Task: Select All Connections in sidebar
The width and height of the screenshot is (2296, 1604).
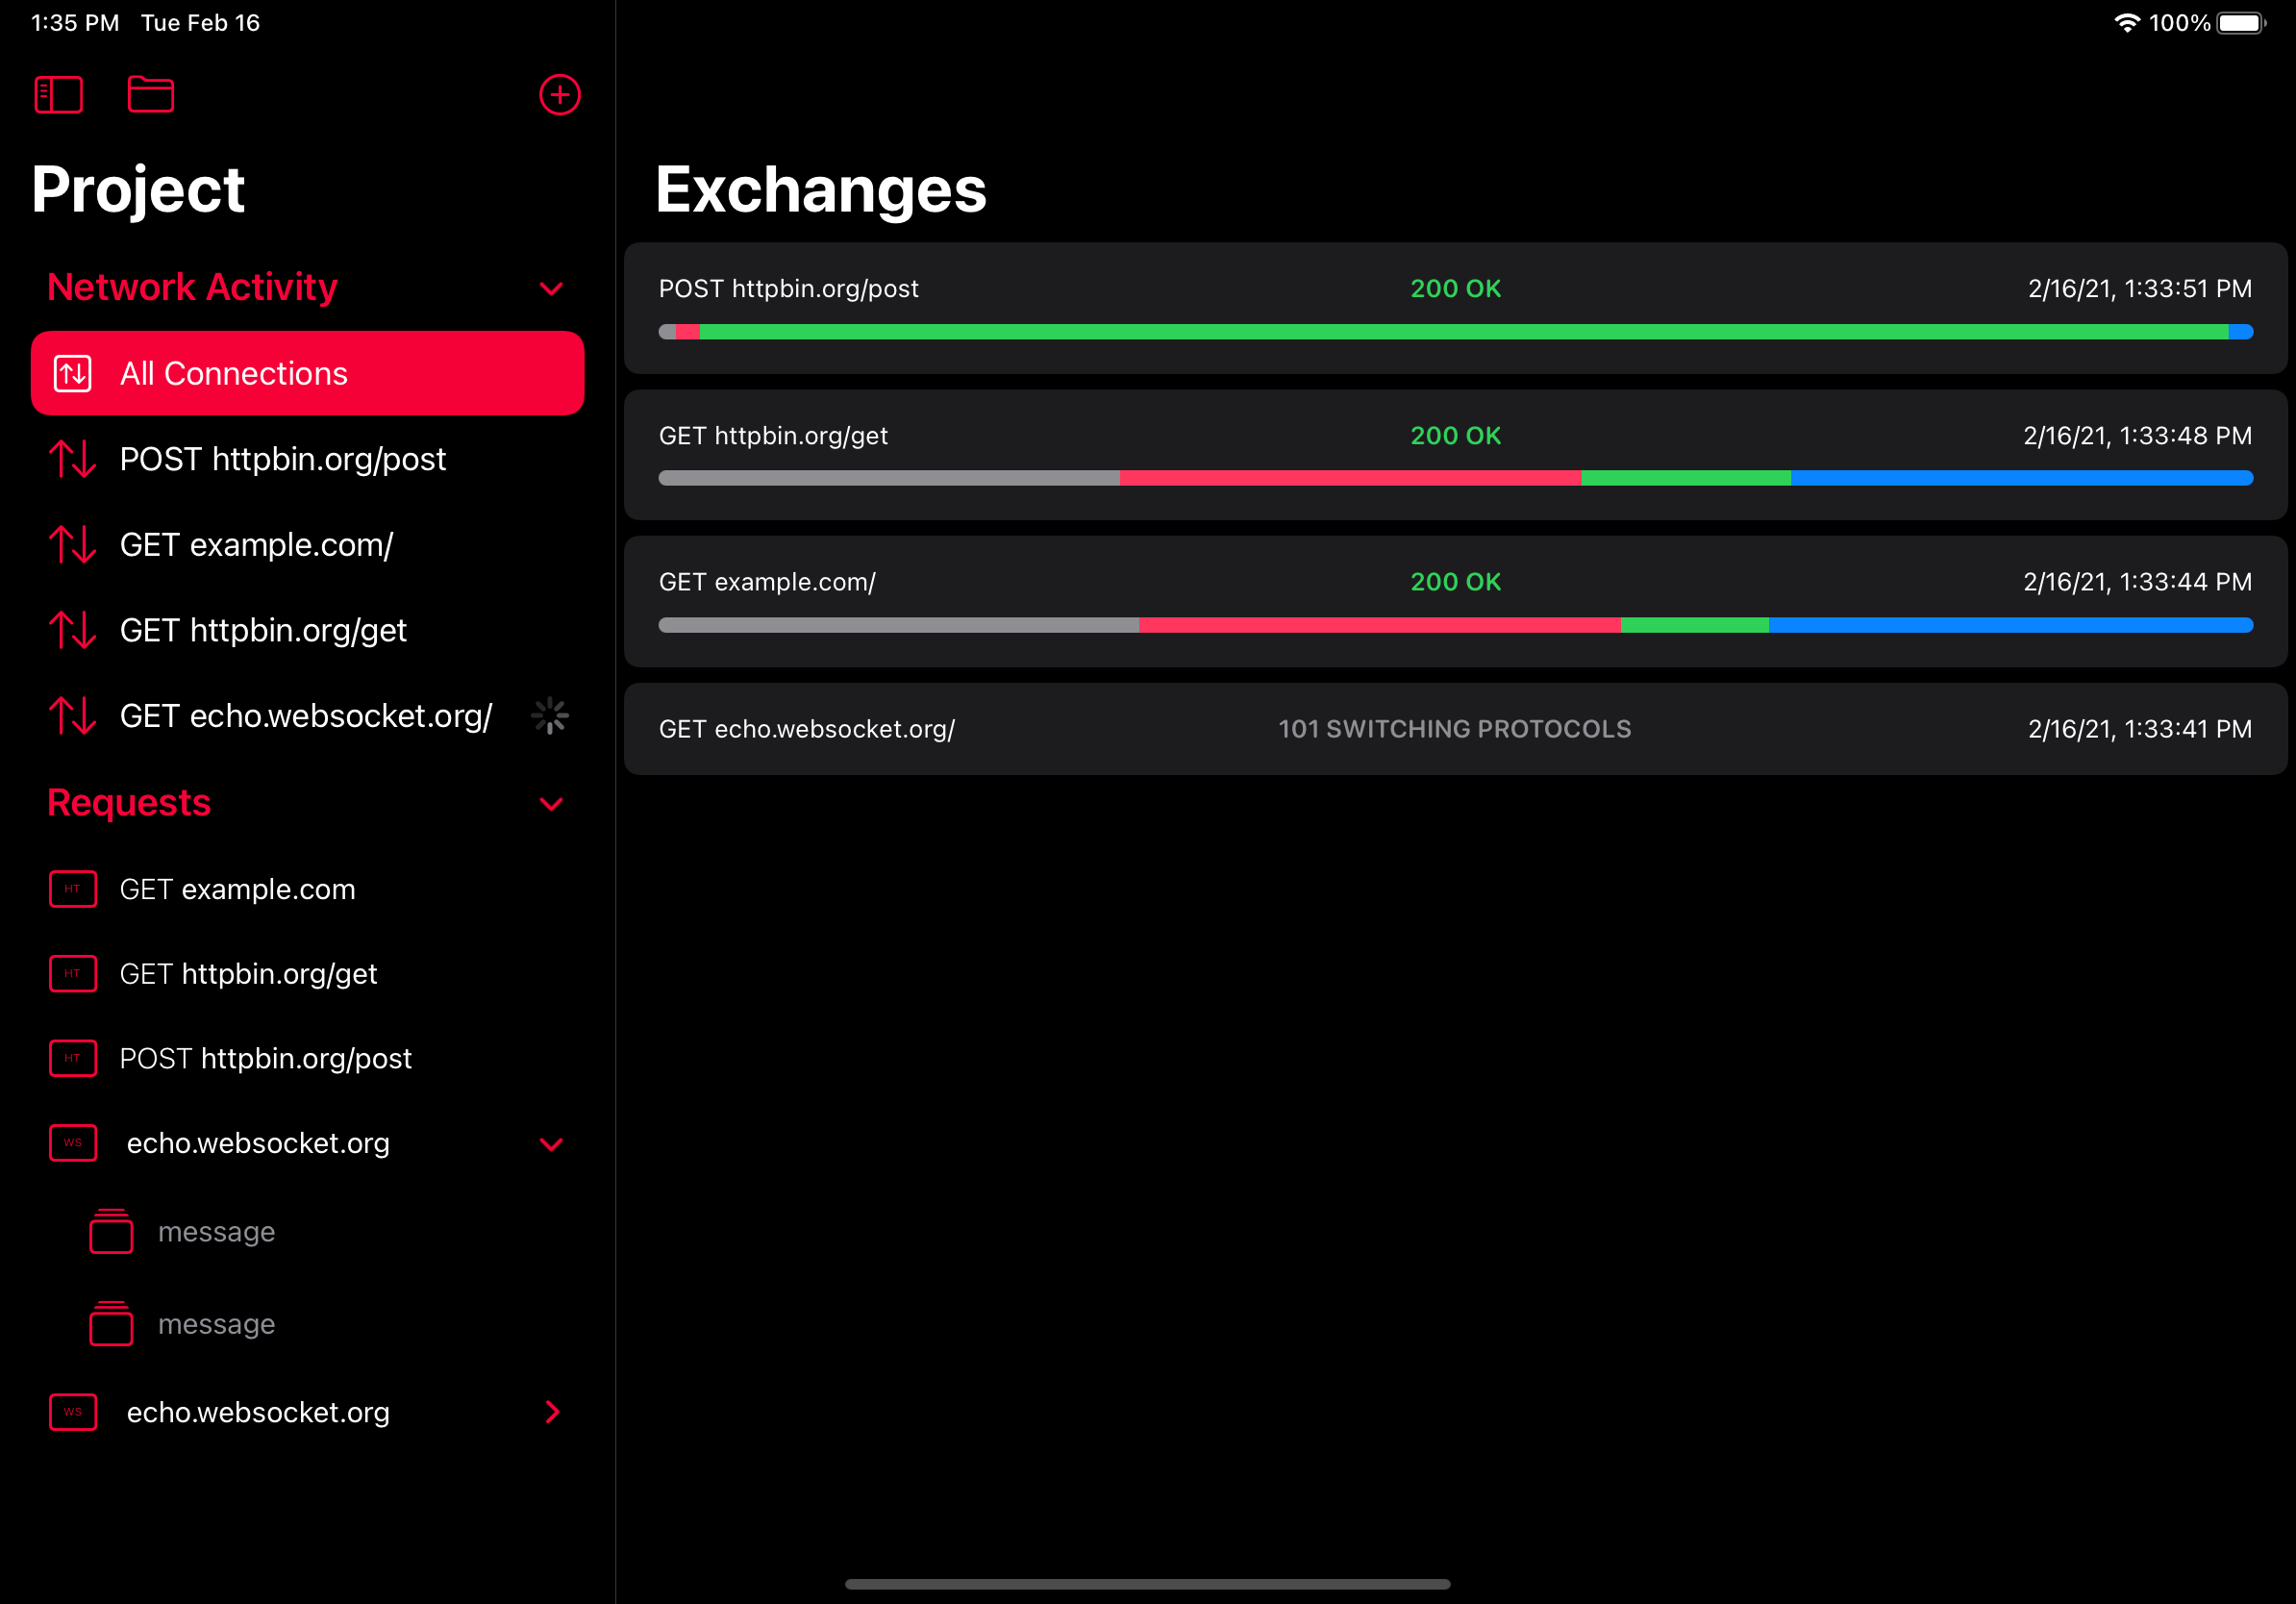Action: click(307, 373)
